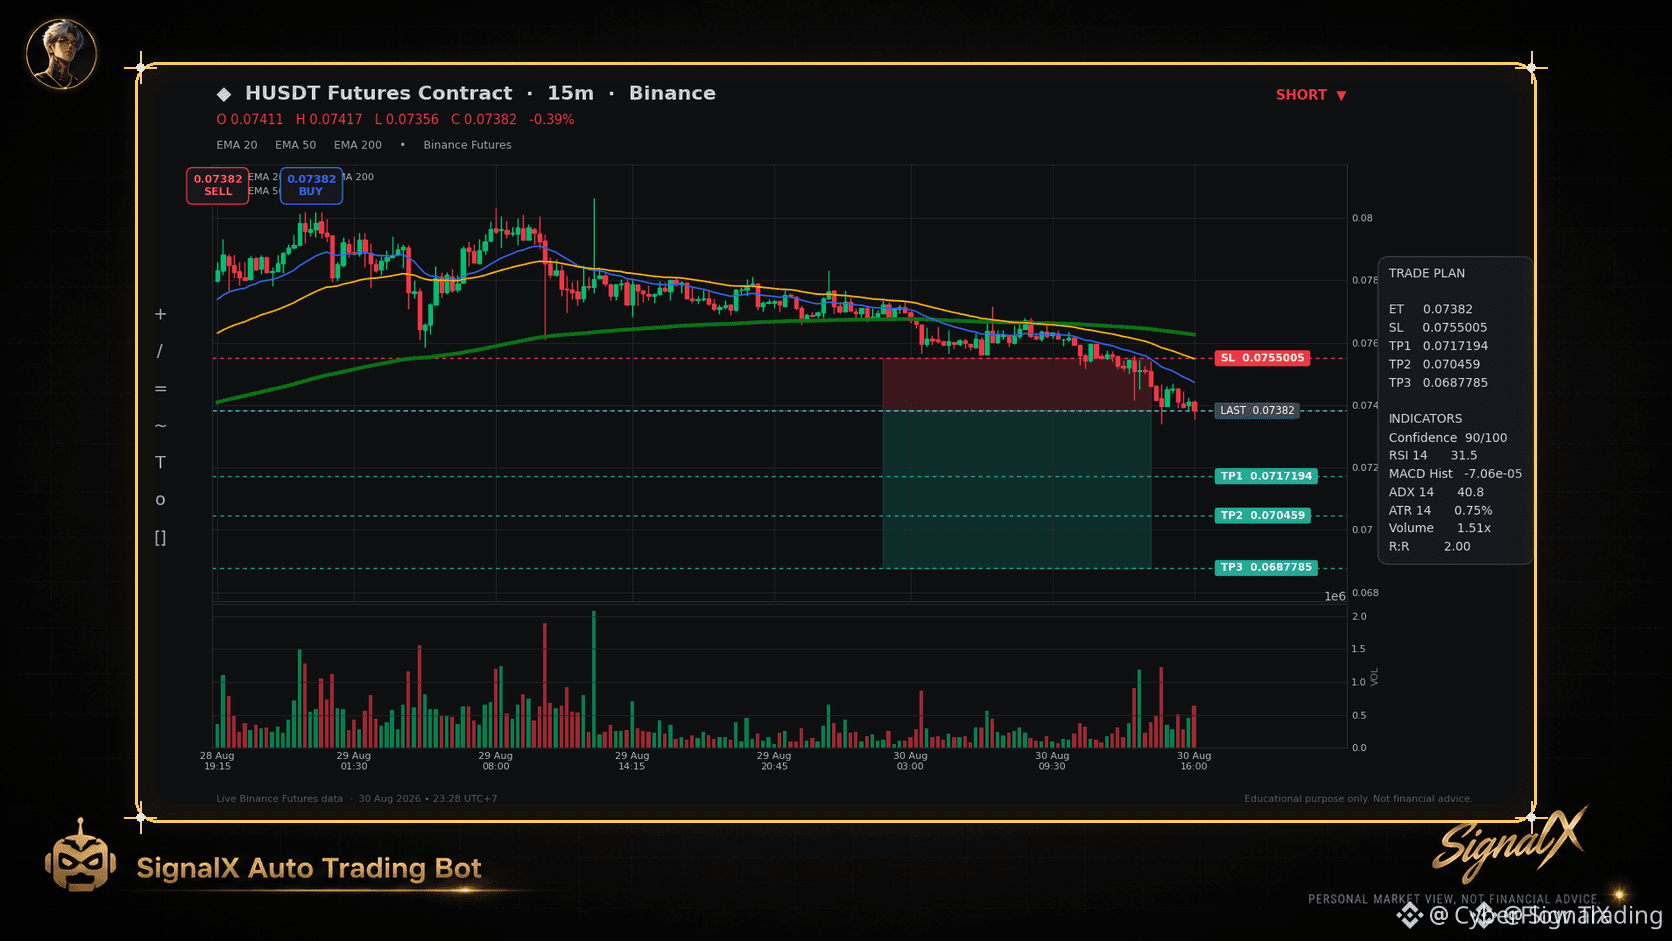This screenshot has width=1672, height=941.
Task: Click the Binance exchange name in the title
Action: [672, 93]
